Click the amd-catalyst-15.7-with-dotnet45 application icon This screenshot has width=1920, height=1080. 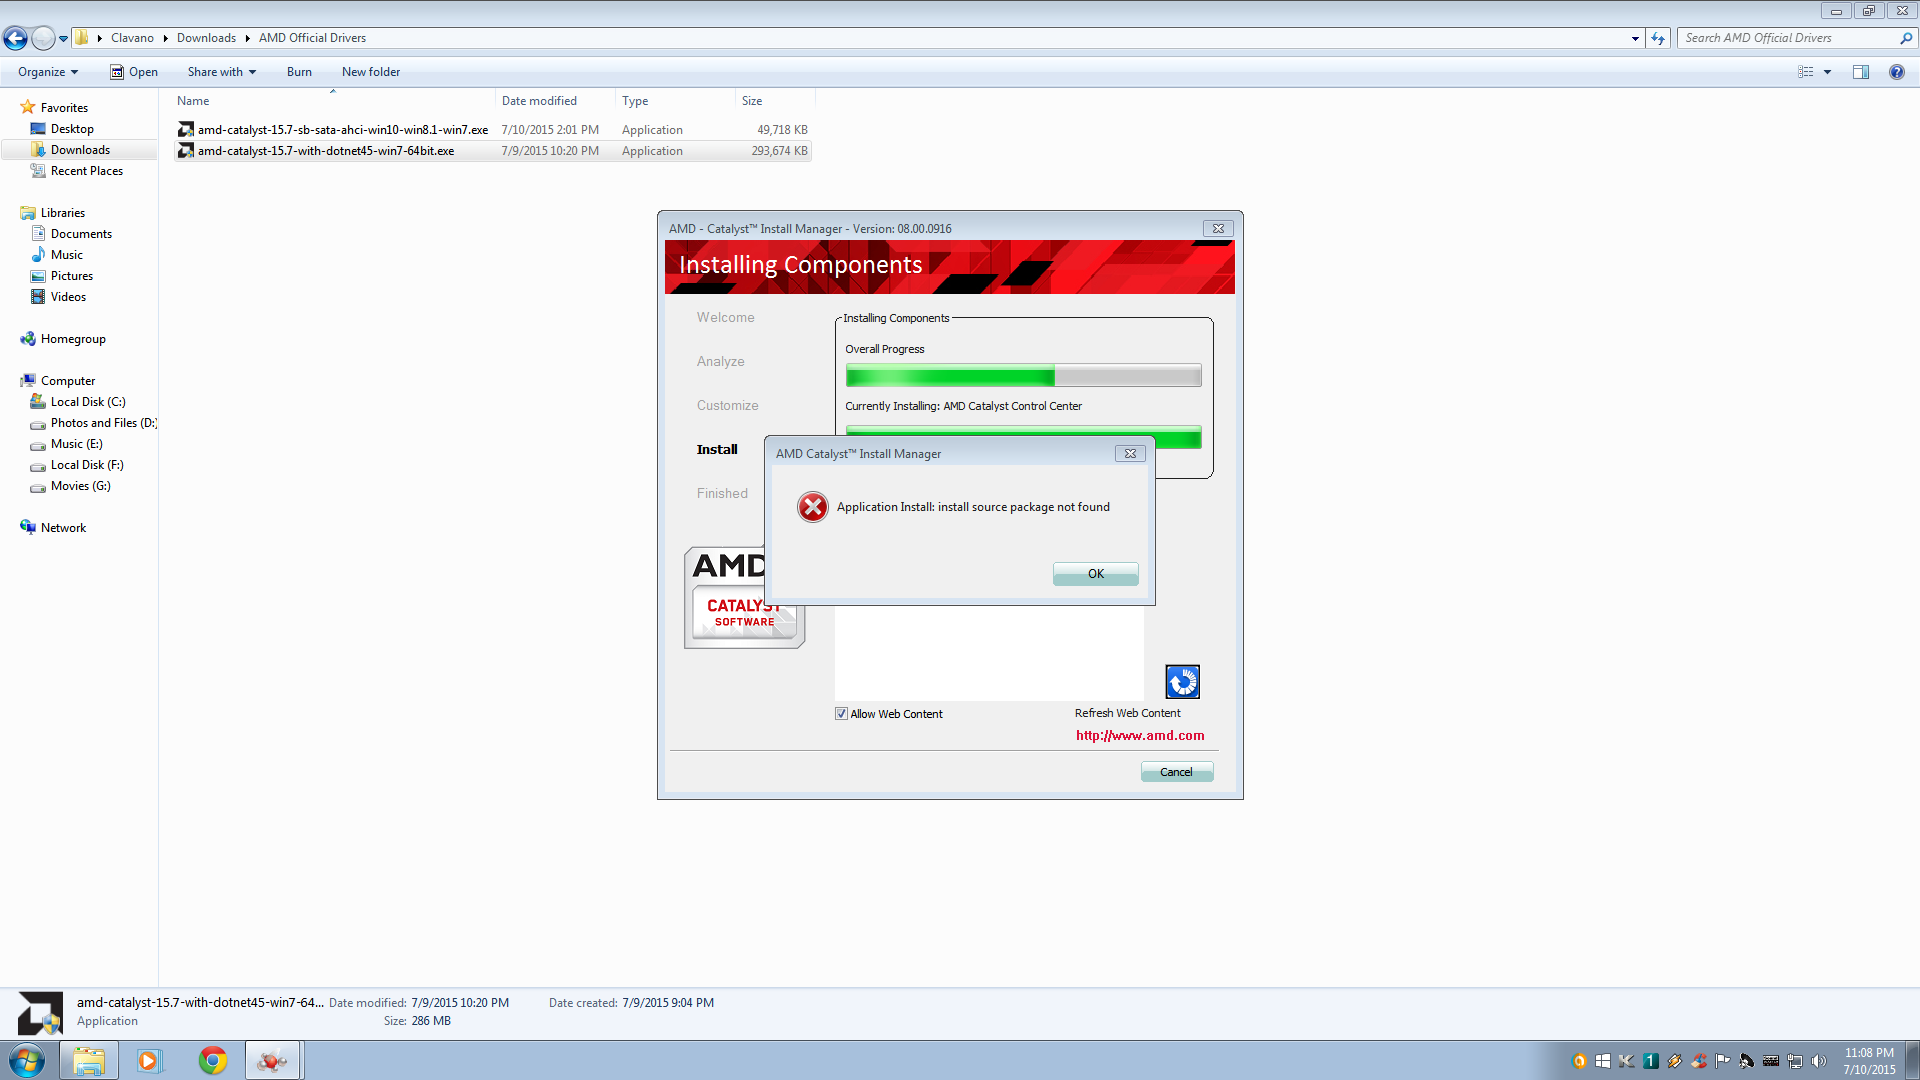tap(186, 150)
